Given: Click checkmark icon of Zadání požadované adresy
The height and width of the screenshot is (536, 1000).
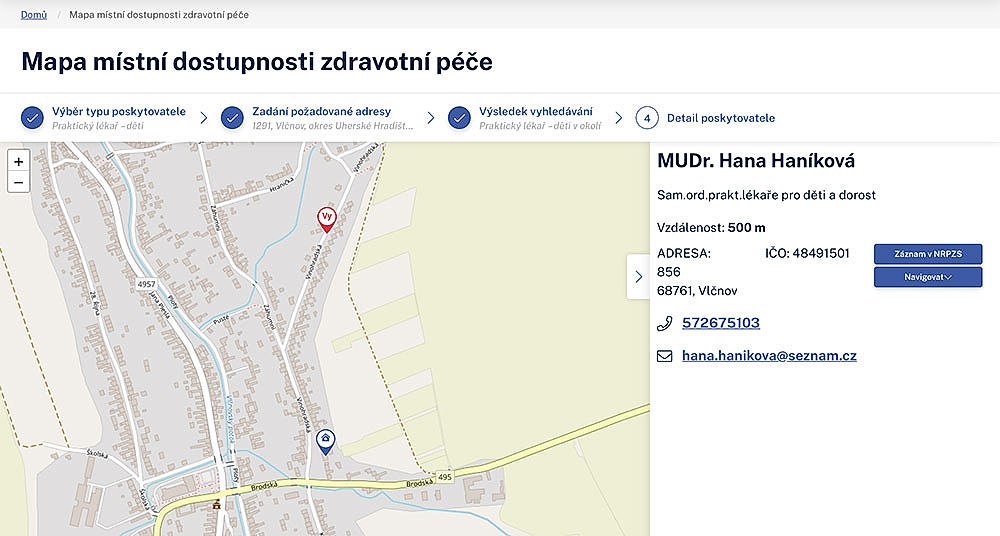Looking at the screenshot, I should 232,118.
